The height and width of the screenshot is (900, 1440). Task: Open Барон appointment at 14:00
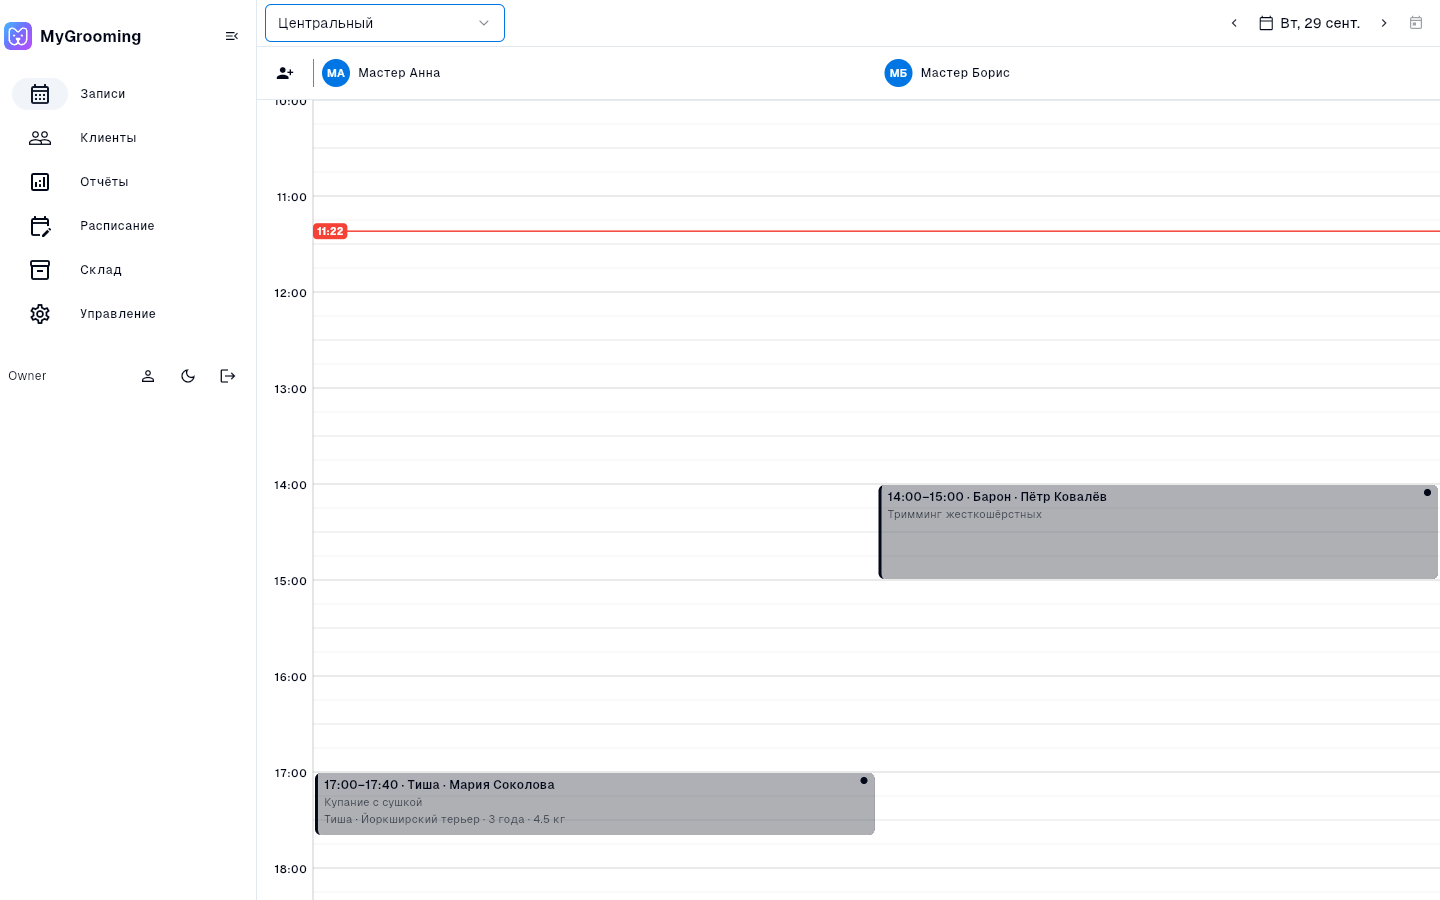(x=1158, y=532)
